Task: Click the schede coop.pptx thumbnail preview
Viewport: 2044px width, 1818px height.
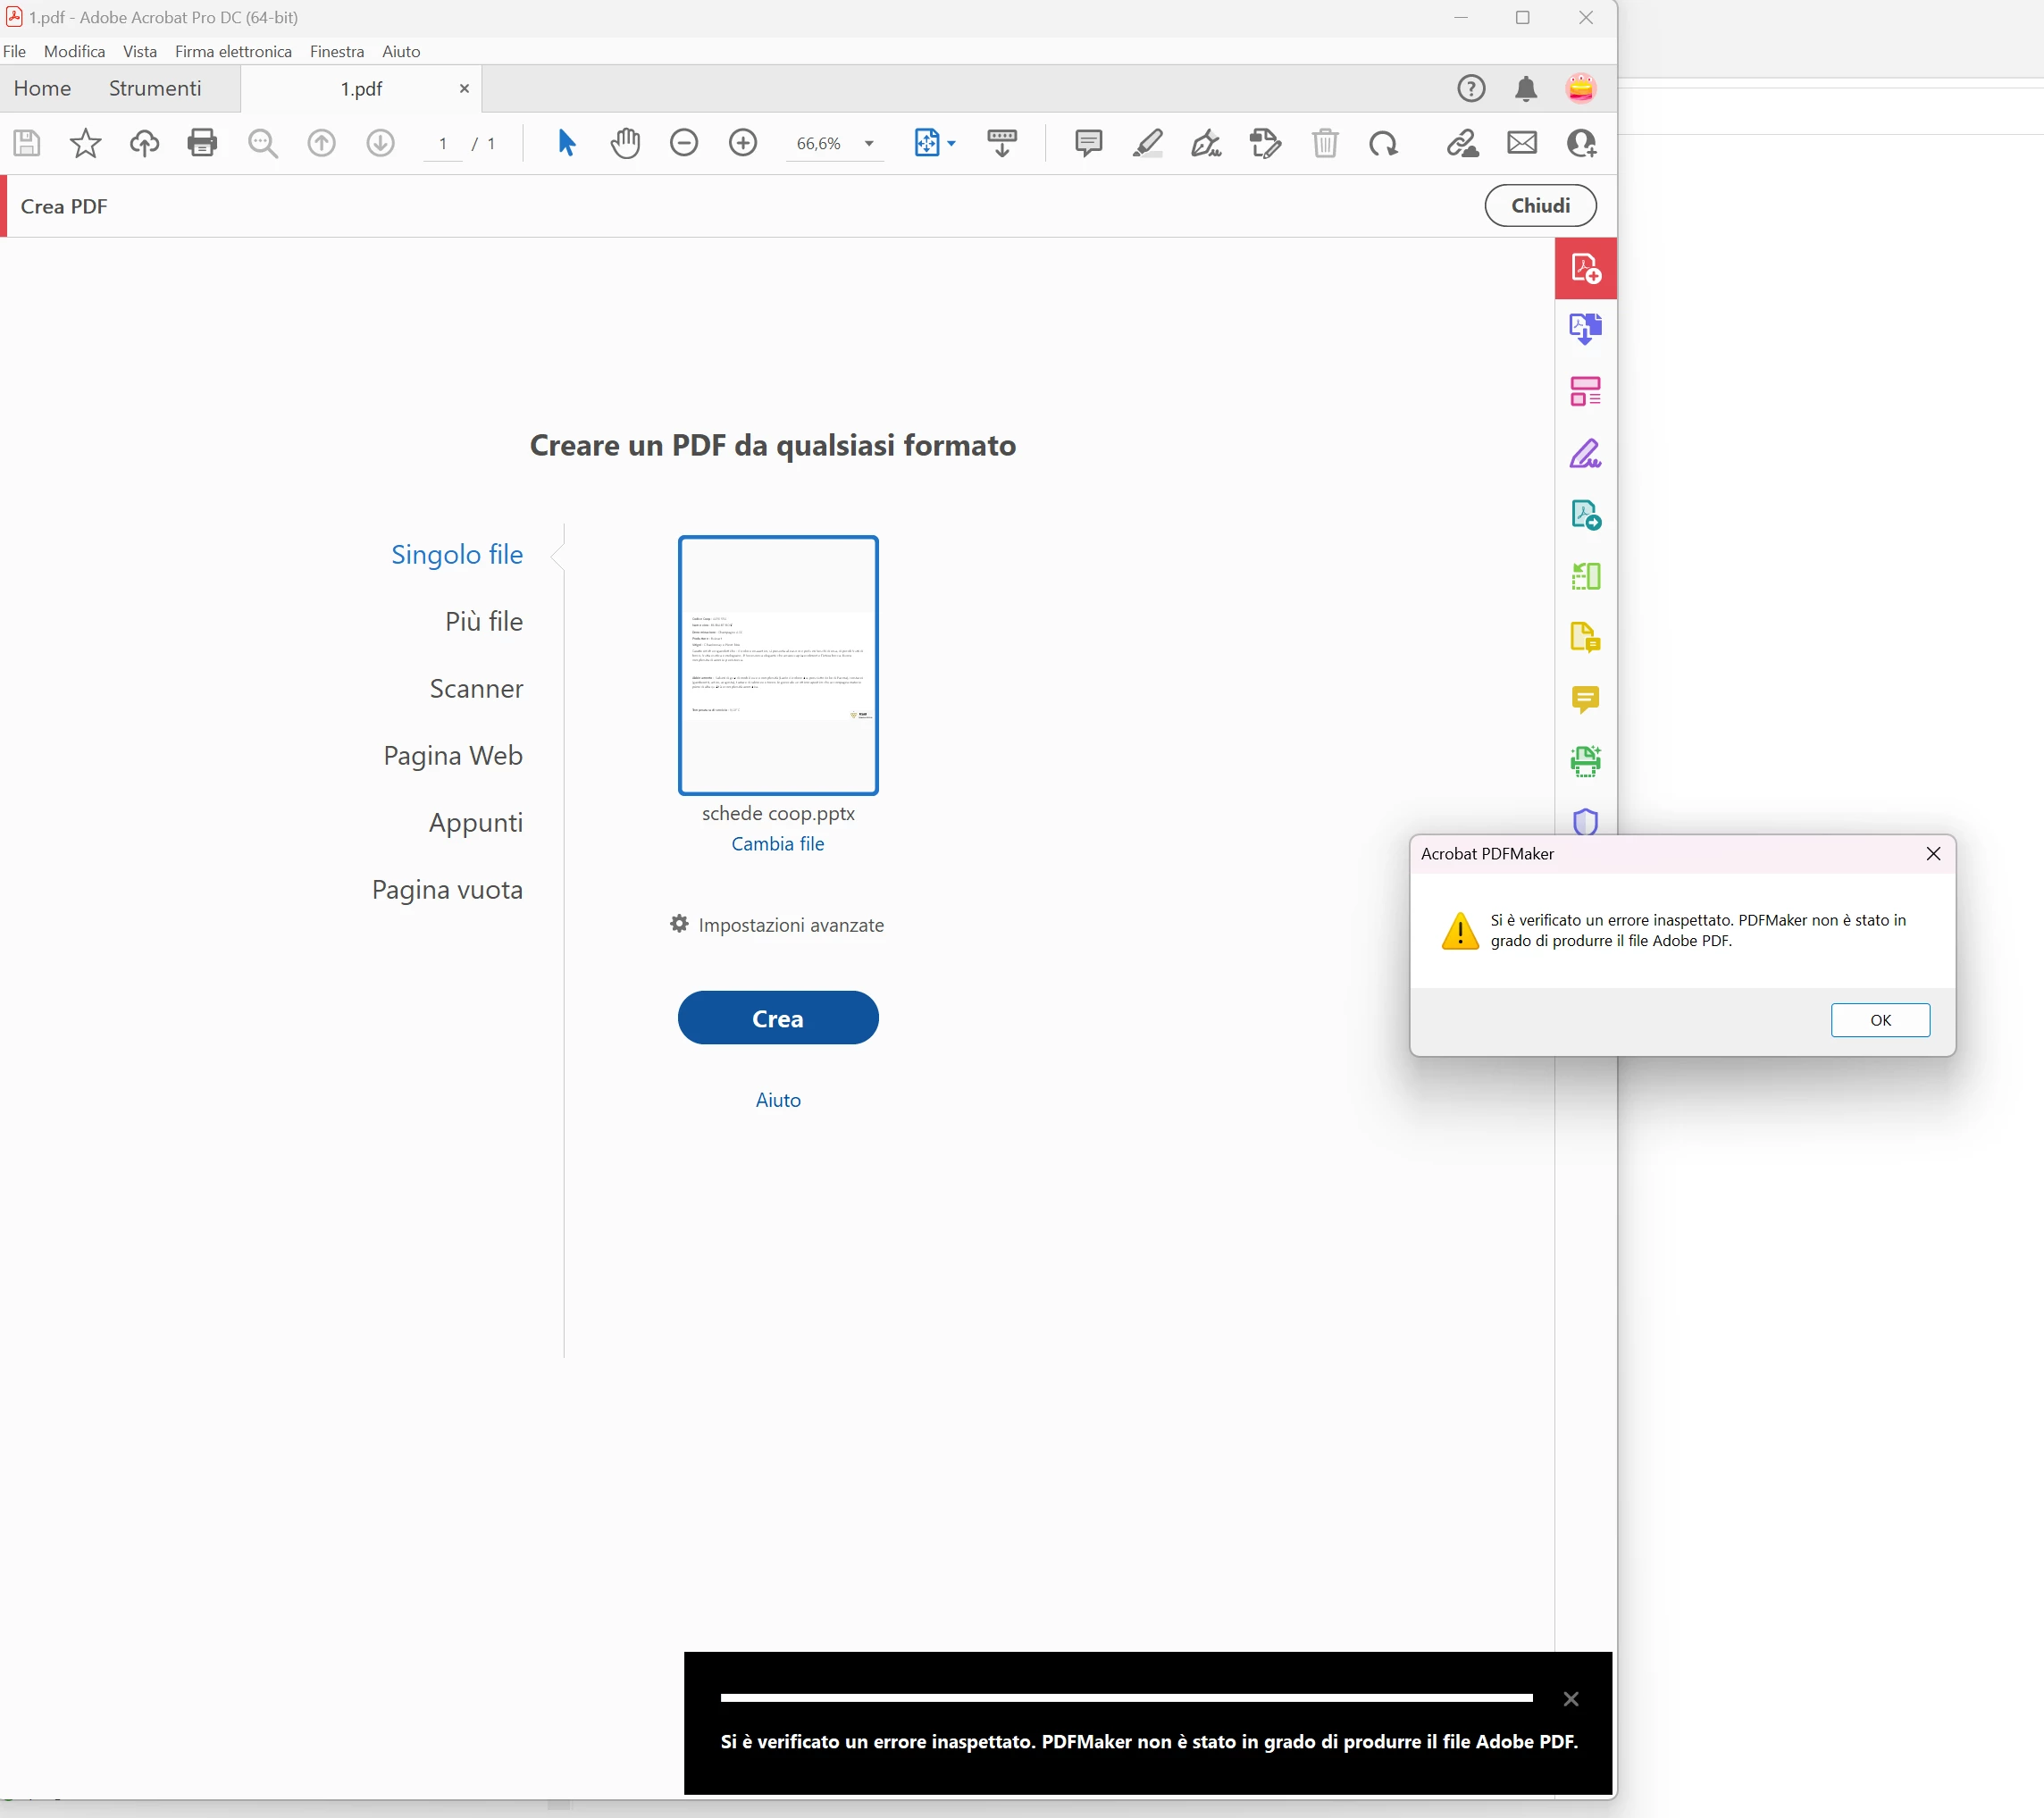Action: pos(777,665)
